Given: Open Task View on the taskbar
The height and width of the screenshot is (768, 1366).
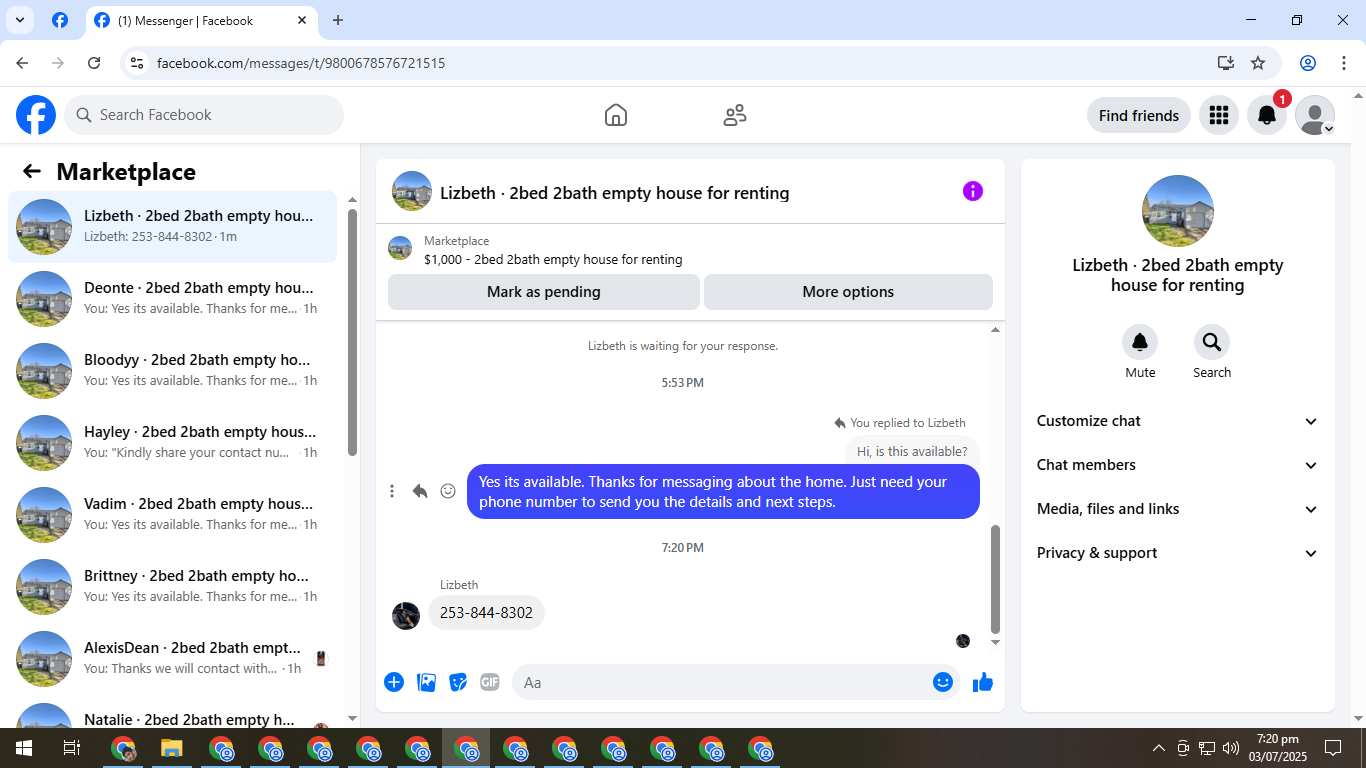Looking at the screenshot, I should point(72,748).
